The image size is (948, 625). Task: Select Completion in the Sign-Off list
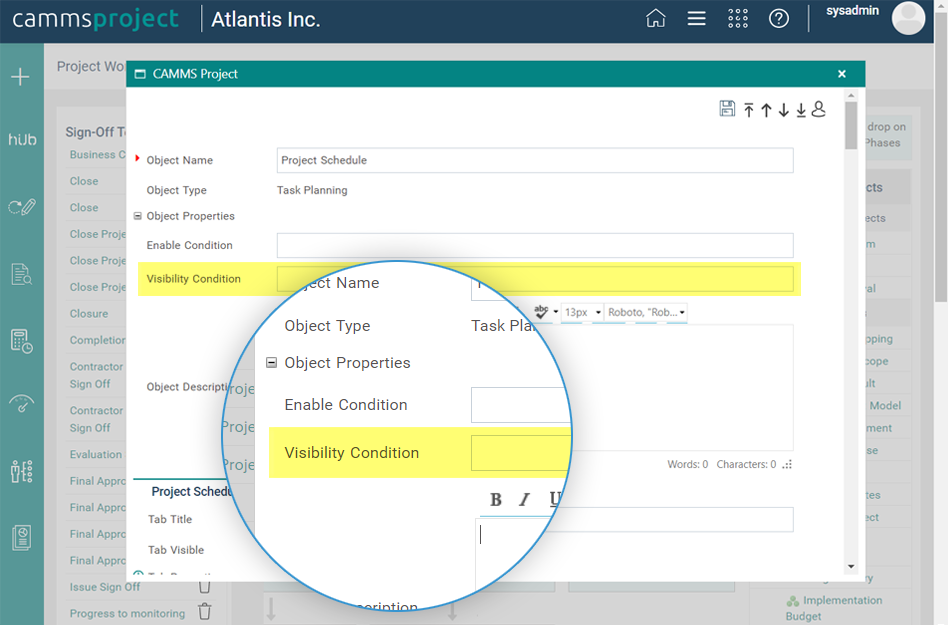coord(97,340)
